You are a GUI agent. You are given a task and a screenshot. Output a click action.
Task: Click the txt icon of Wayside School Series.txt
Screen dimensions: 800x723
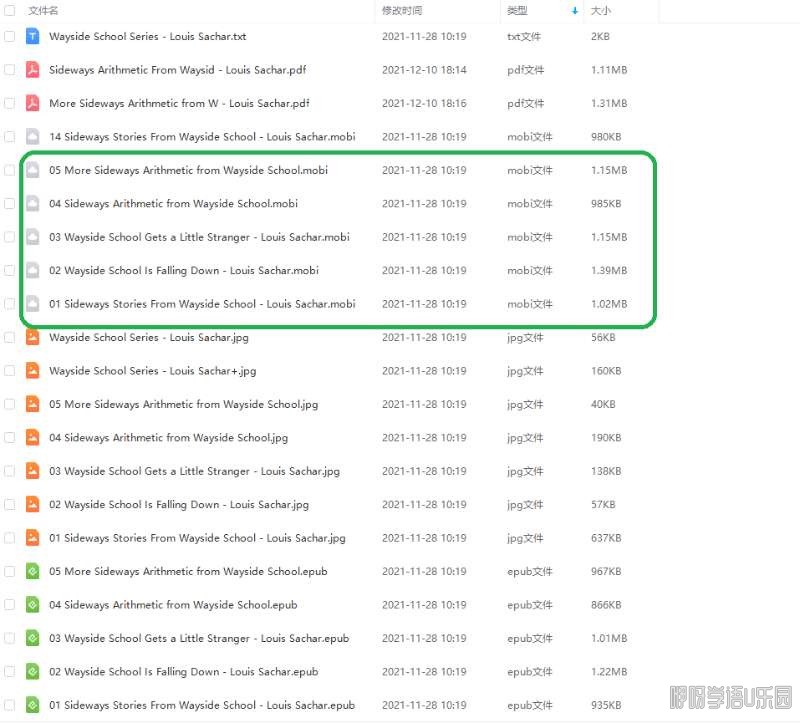pos(33,37)
